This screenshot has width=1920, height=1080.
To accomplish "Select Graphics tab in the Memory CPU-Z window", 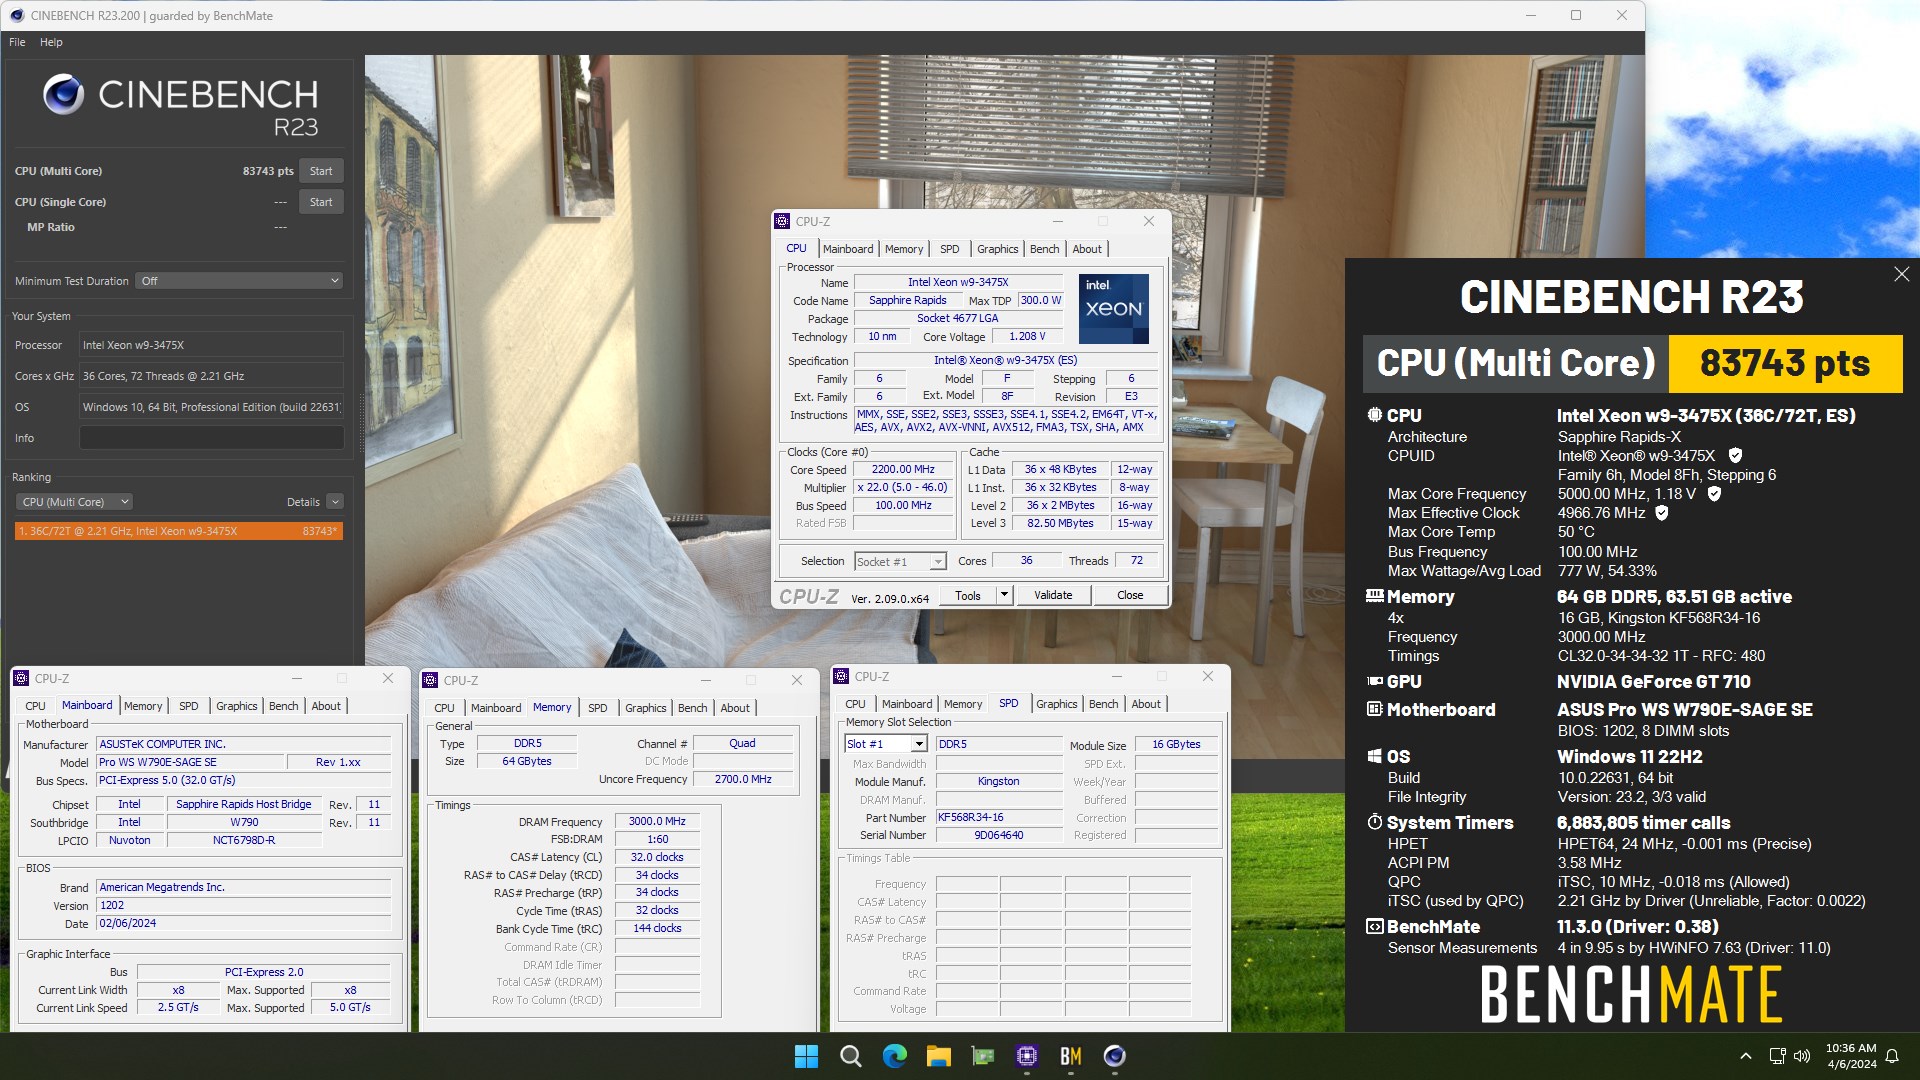I will [646, 708].
